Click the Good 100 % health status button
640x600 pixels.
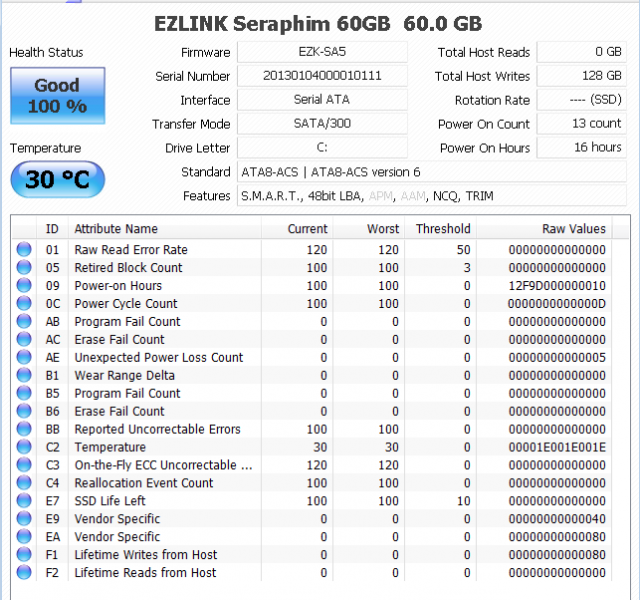58,96
